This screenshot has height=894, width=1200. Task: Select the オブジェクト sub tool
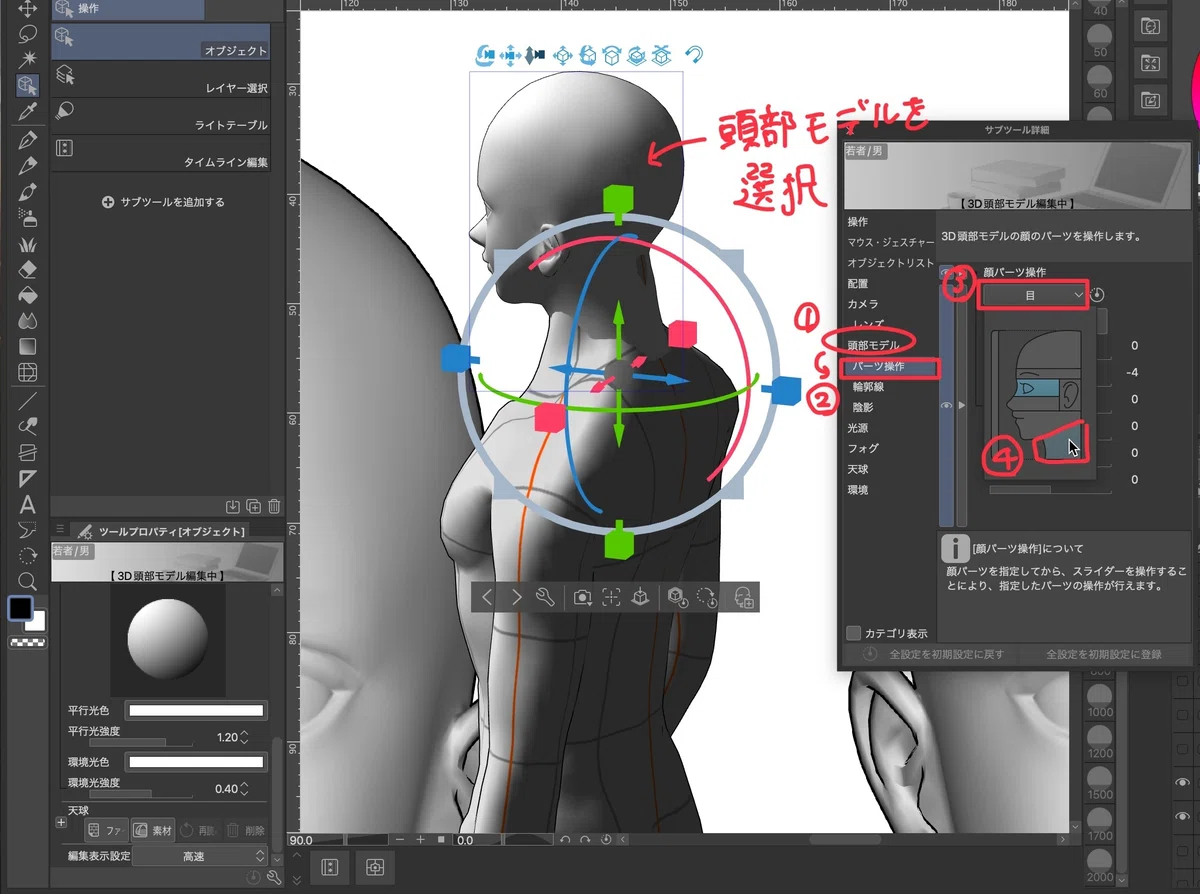pyautogui.click(x=161, y=42)
